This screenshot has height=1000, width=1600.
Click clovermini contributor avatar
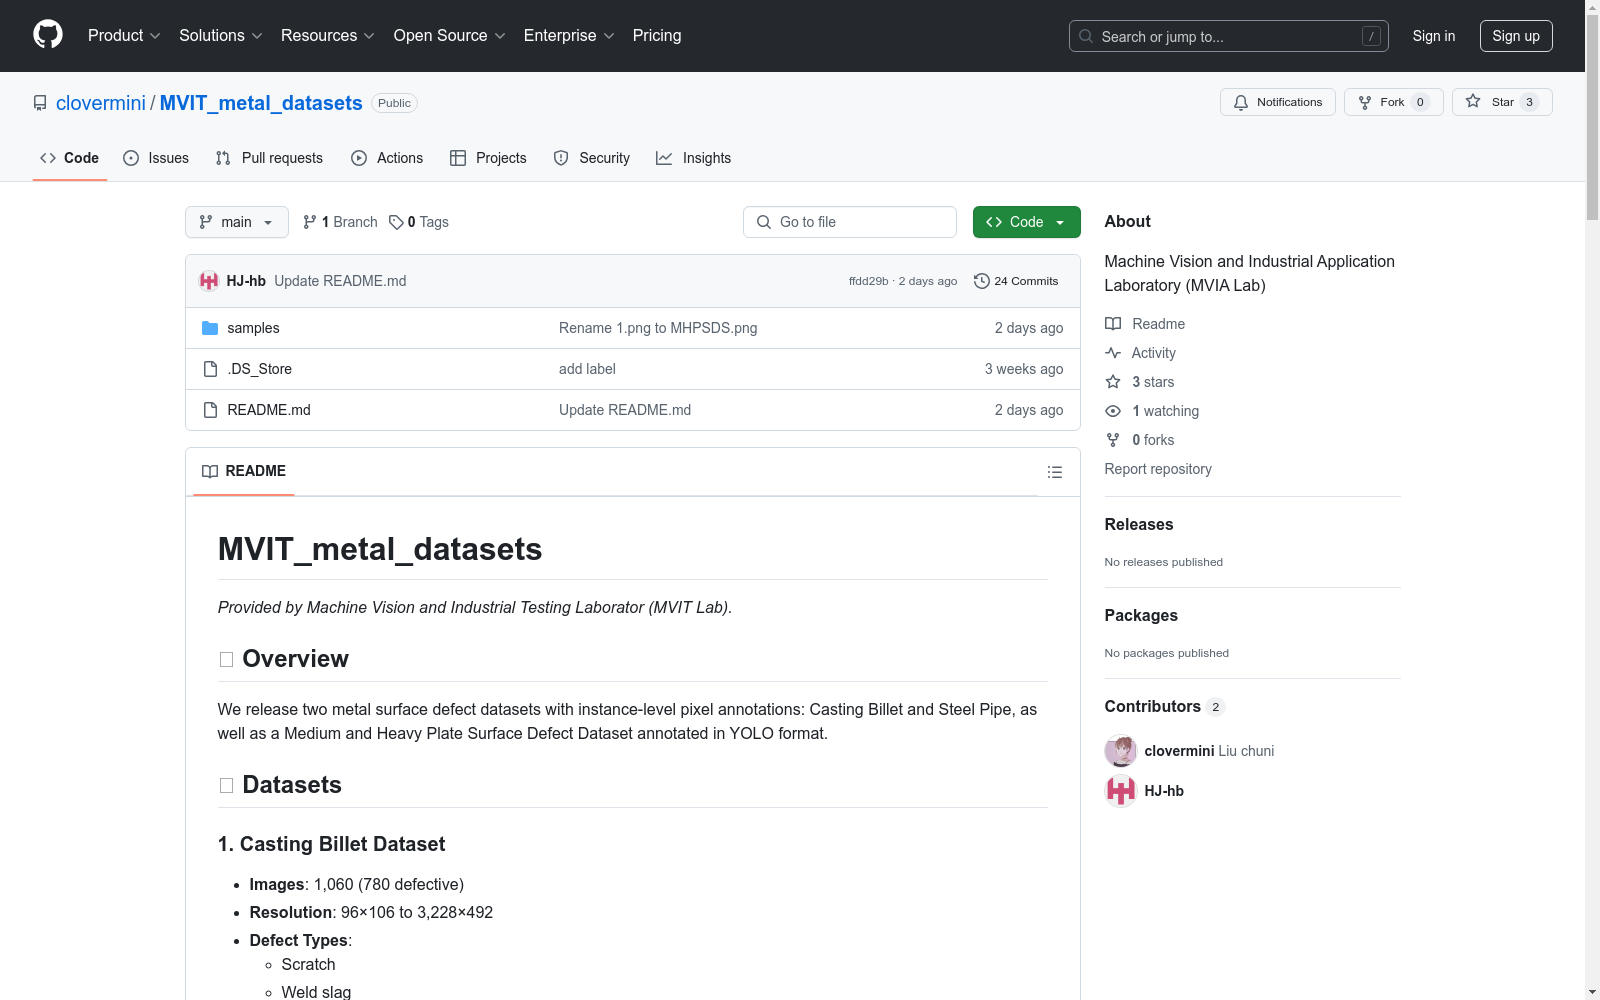[1121, 751]
